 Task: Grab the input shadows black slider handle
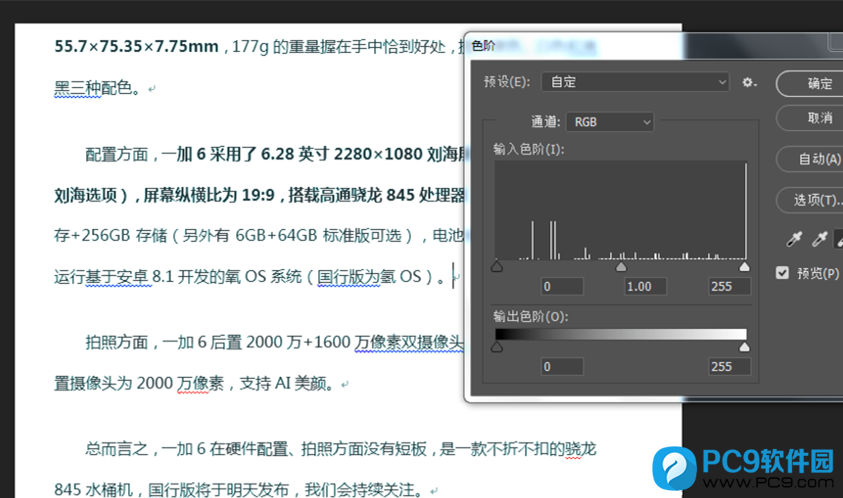[497, 267]
